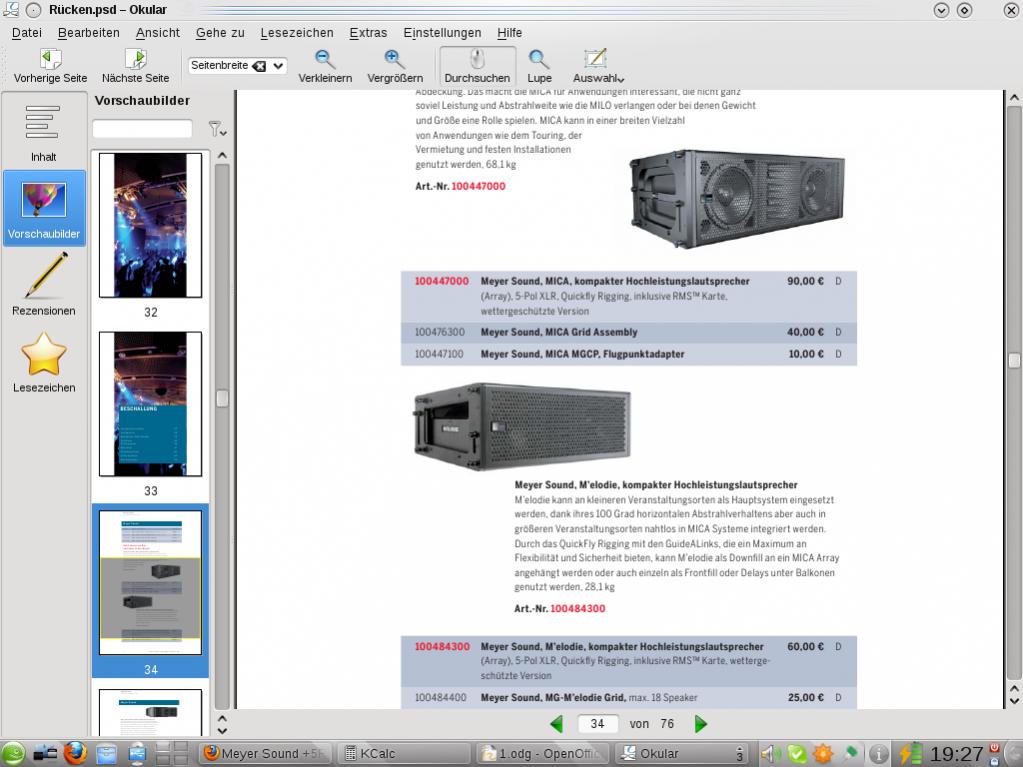Click the MICA Grid Assembly row

pos(628,332)
